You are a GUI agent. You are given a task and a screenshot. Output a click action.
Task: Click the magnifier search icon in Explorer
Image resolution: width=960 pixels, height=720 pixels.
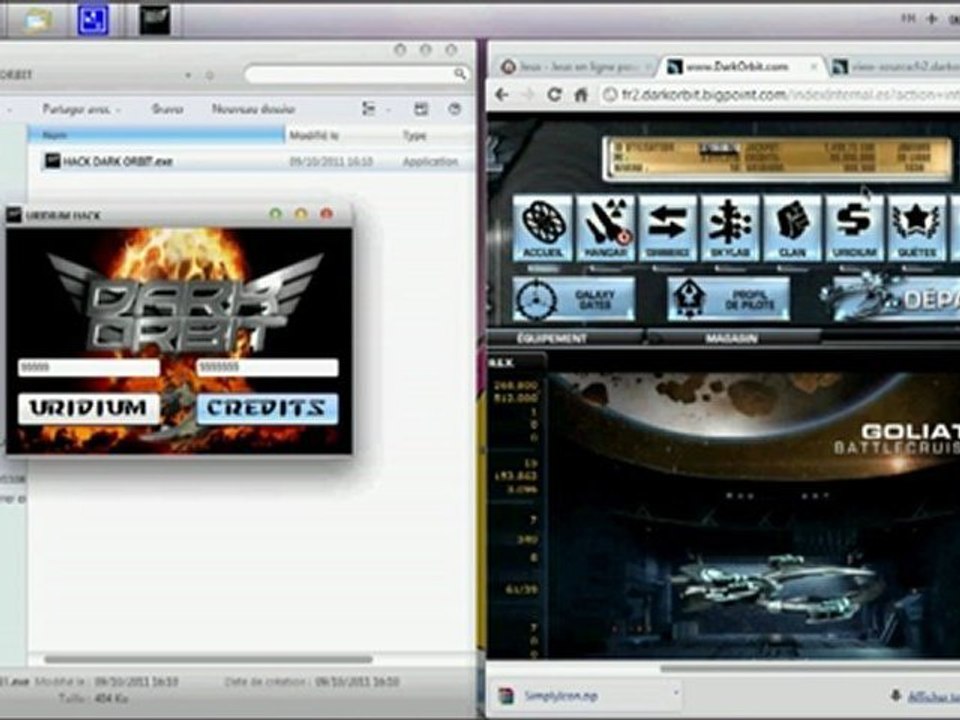coord(460,74)
